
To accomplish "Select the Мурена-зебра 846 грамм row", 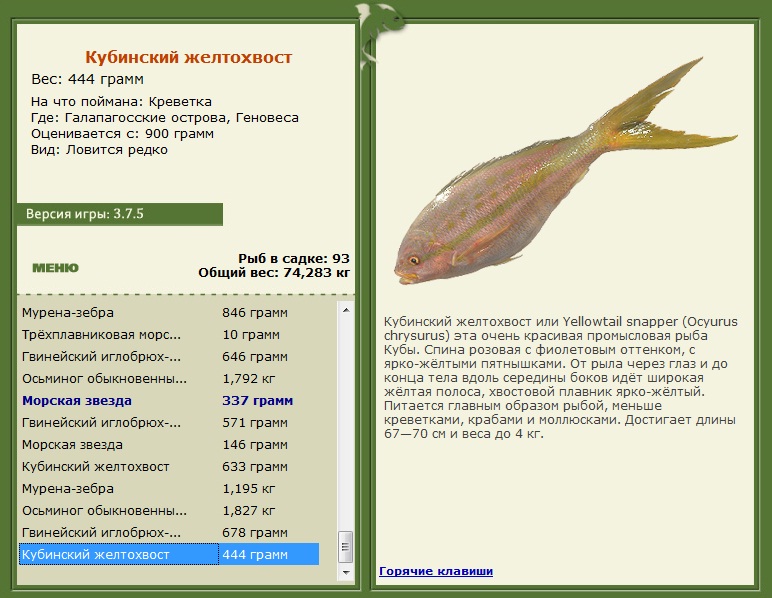I will [169, 313].
